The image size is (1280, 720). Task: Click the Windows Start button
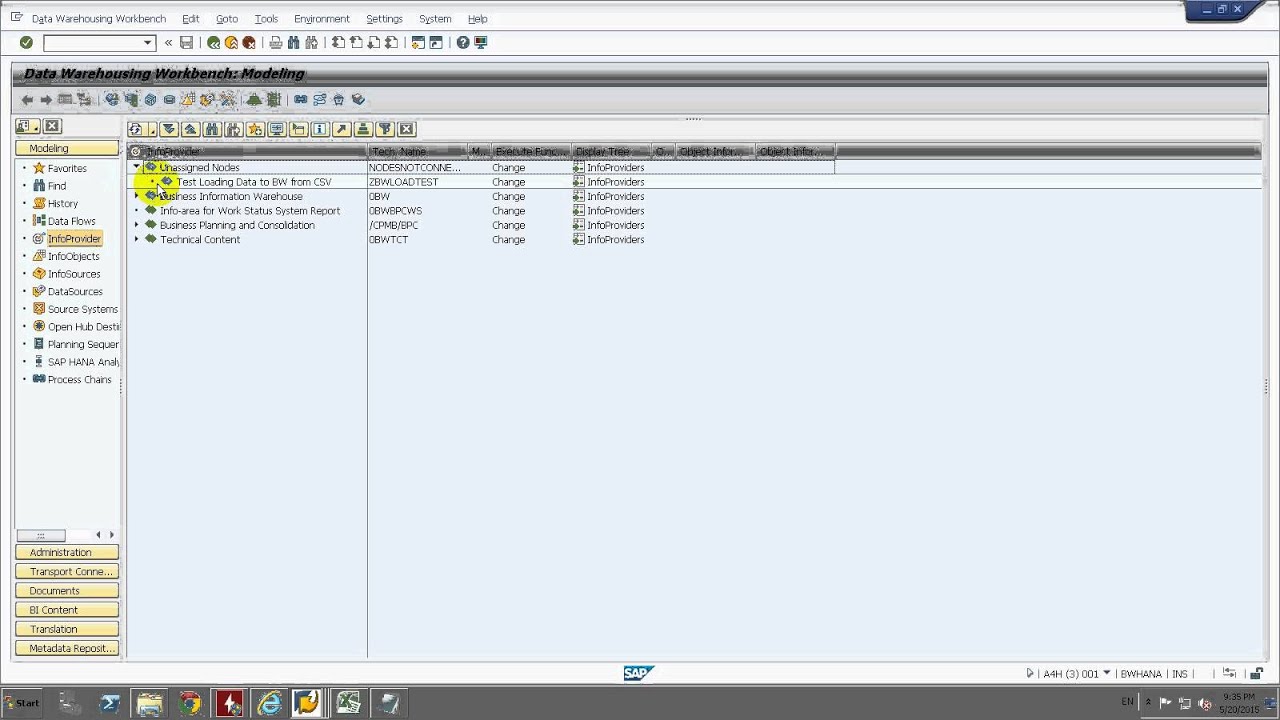coord(21,703)
